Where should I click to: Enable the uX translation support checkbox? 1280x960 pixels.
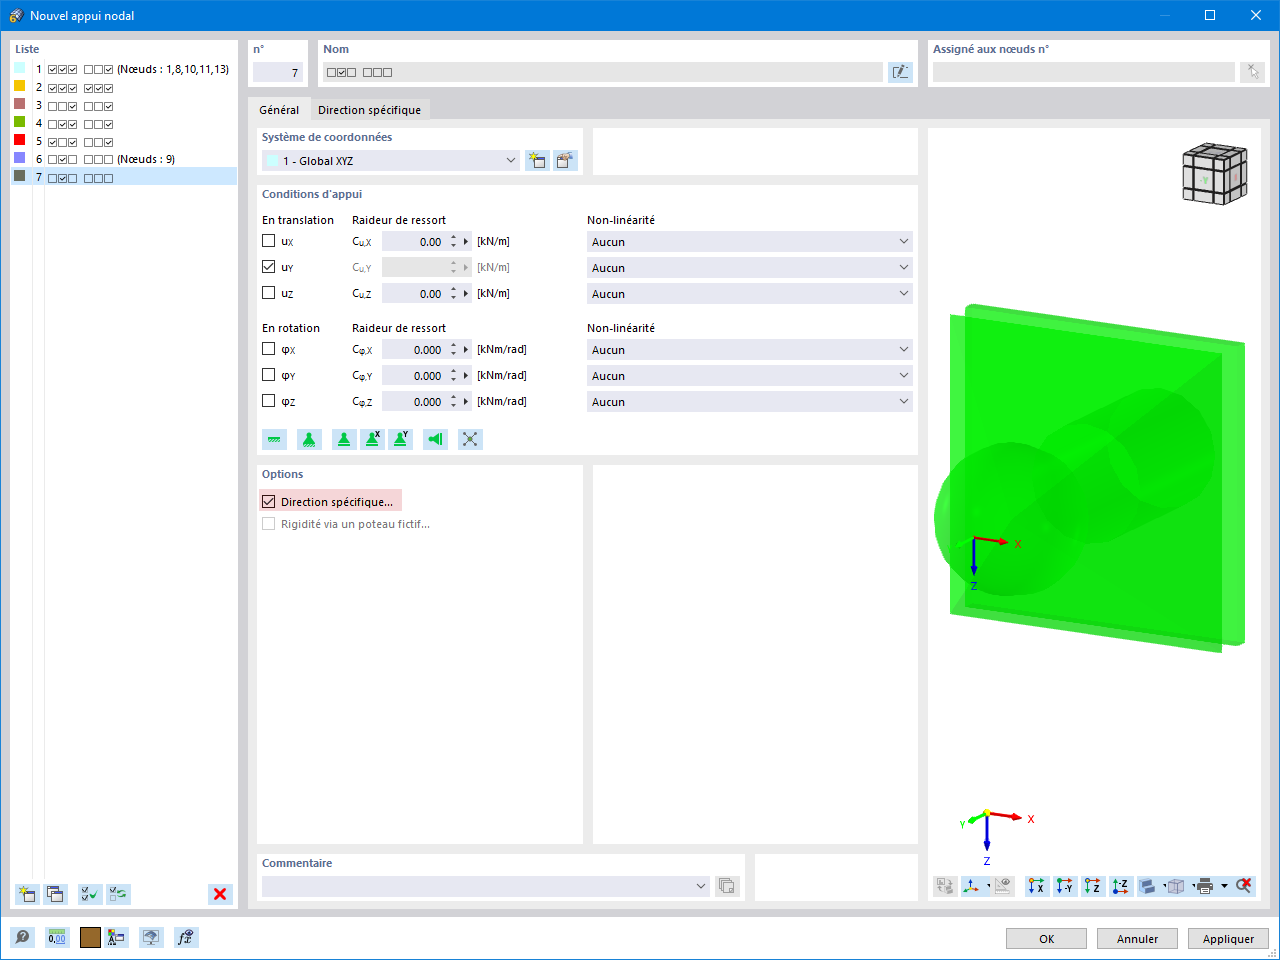coord(268,241)
